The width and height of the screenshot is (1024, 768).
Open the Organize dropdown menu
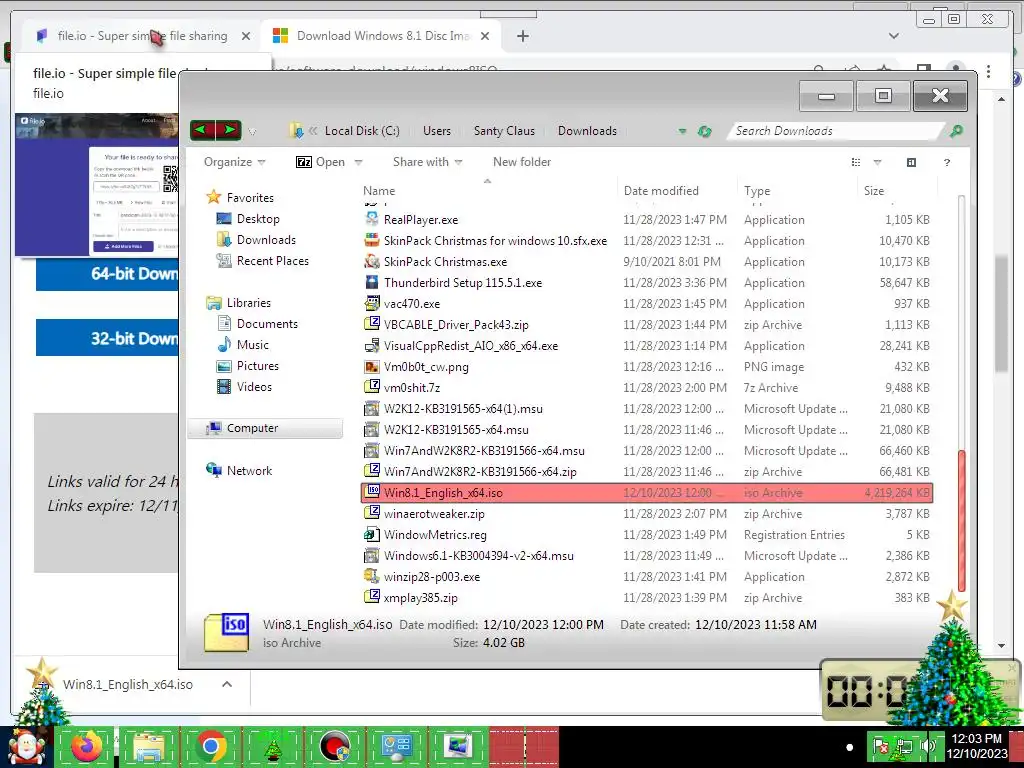point(234,162)
